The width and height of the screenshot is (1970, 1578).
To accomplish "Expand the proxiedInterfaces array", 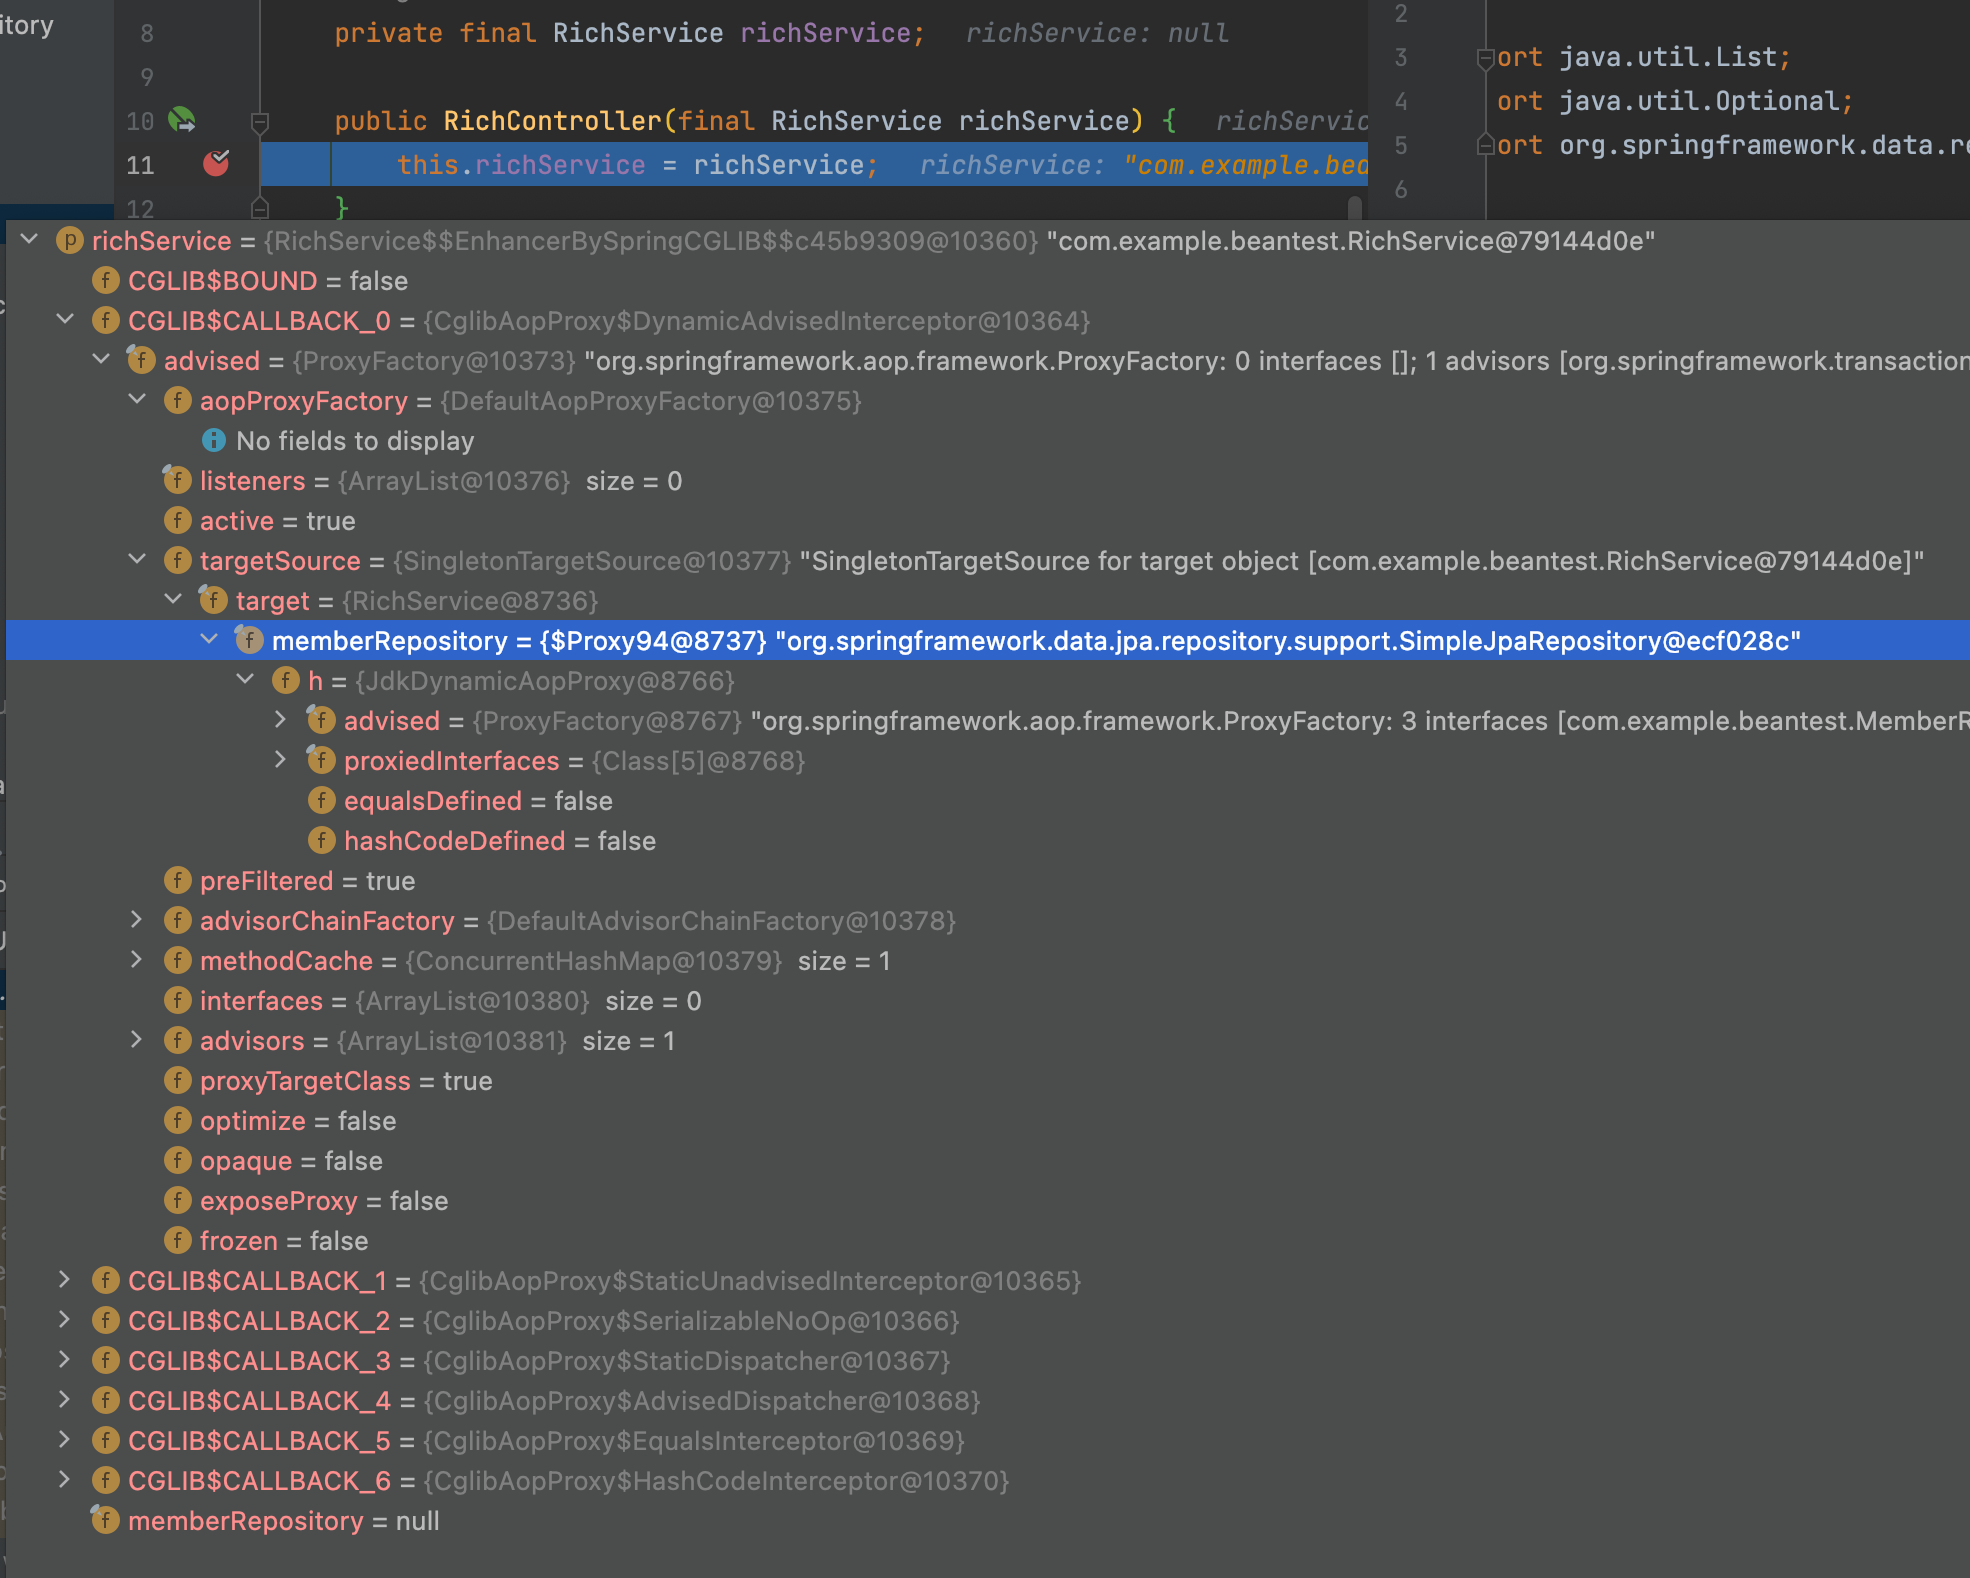I will click(x=282, y=760).
